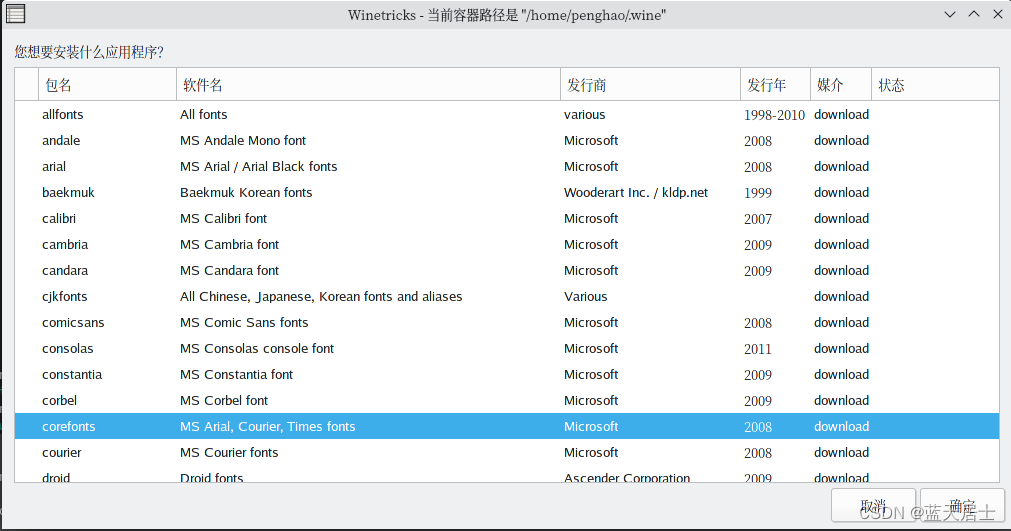The width and height of the screenshot is (1011, 531).
Task: Click 'All fonts' software name
Action: click(x=204, y=115)
